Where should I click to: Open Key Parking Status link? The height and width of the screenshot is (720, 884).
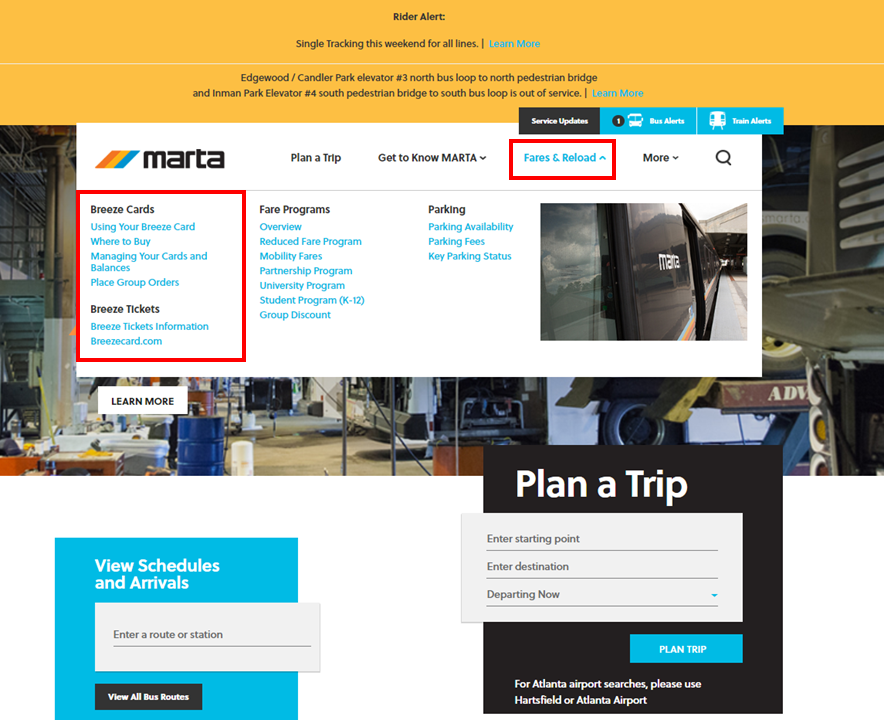470,256
